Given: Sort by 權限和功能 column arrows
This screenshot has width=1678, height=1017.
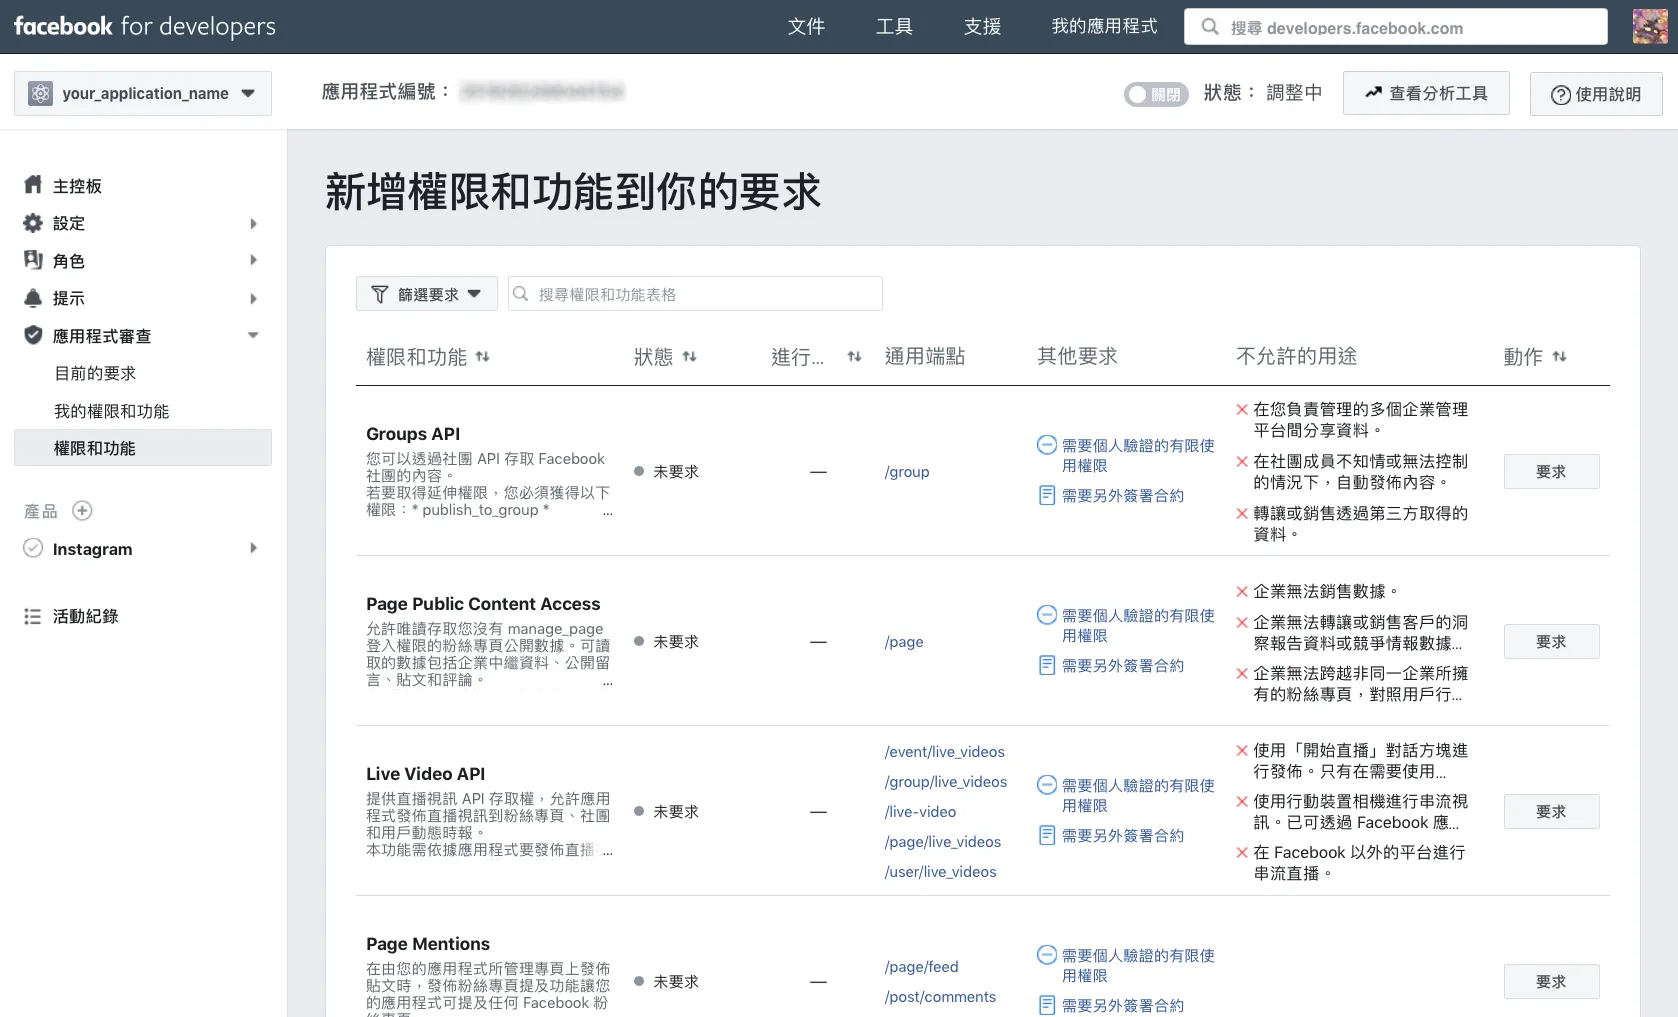Looking at the screenshot, I should pyautogui.click(x=483, y=356).
